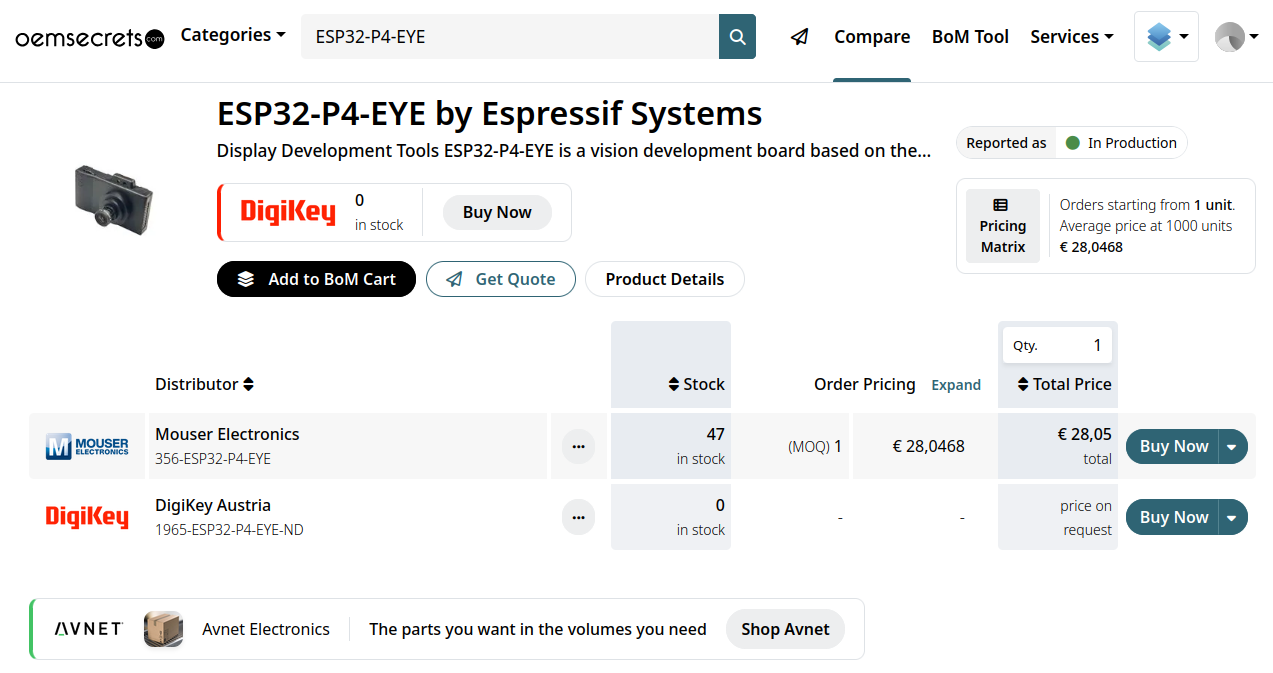The image size is (1273, 673).
Task: Click the Get Quote button
Action: tap(501, 279)
